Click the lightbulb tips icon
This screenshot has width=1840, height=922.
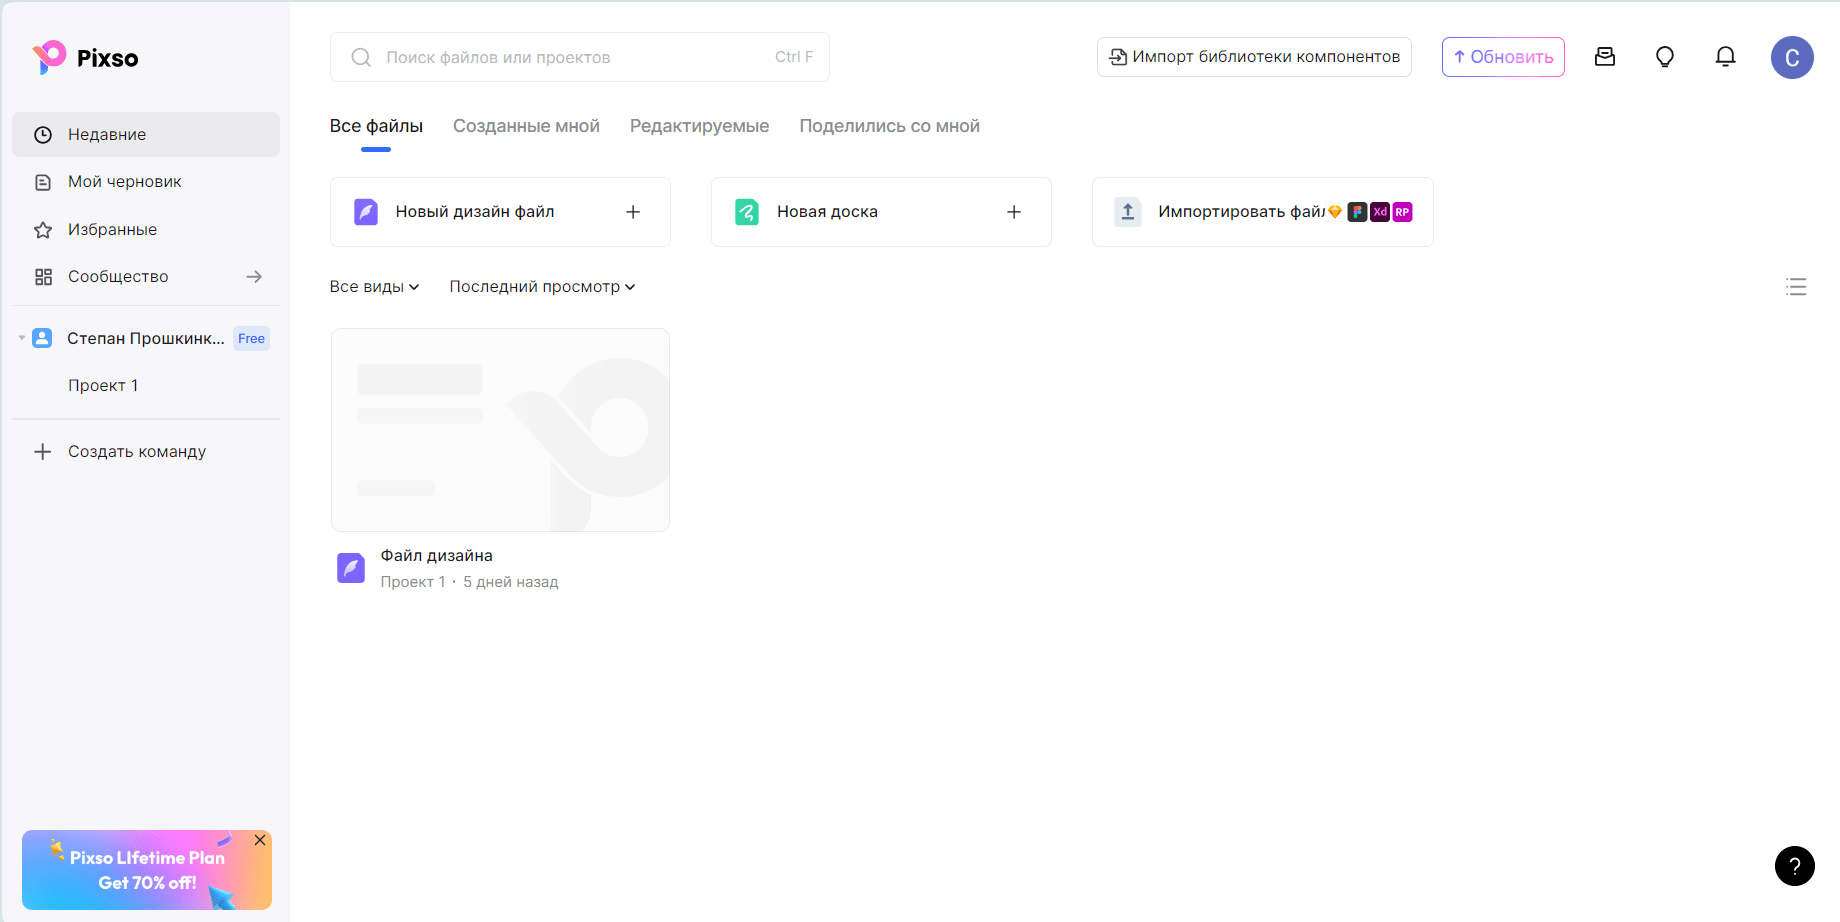tap(1665, 57)
